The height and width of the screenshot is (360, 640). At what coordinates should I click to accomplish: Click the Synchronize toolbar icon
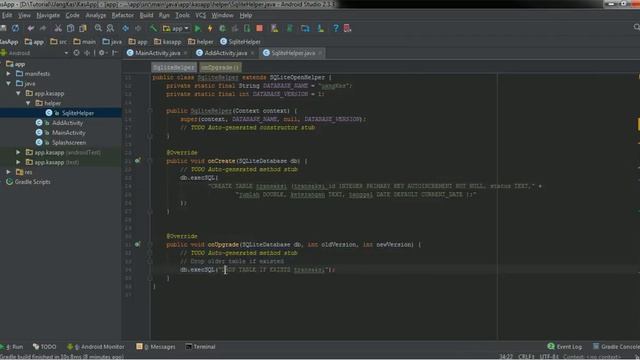click(16, 28)
